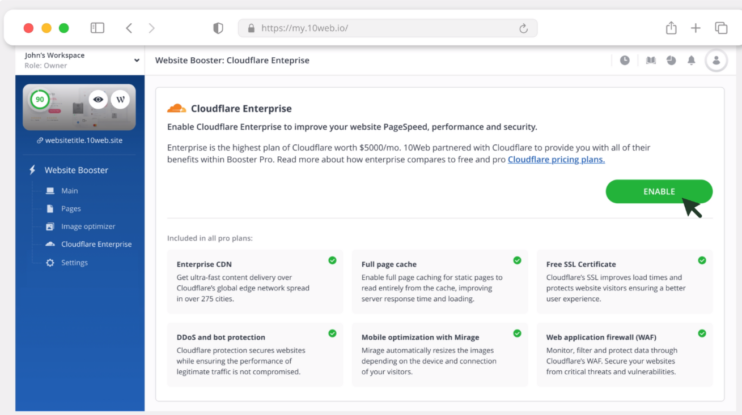Go back with the browser back arrow
Viewport: 742px width, 415px height.
129,28
